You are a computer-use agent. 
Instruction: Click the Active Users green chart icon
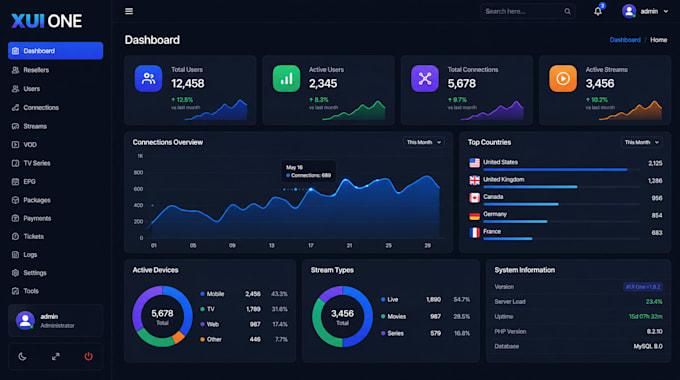point(286,79)
